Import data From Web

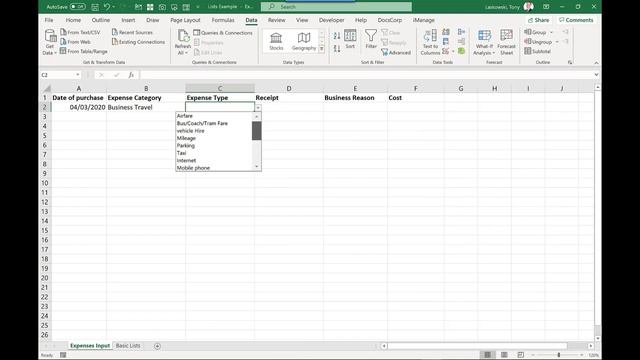[x=76, y=42]
